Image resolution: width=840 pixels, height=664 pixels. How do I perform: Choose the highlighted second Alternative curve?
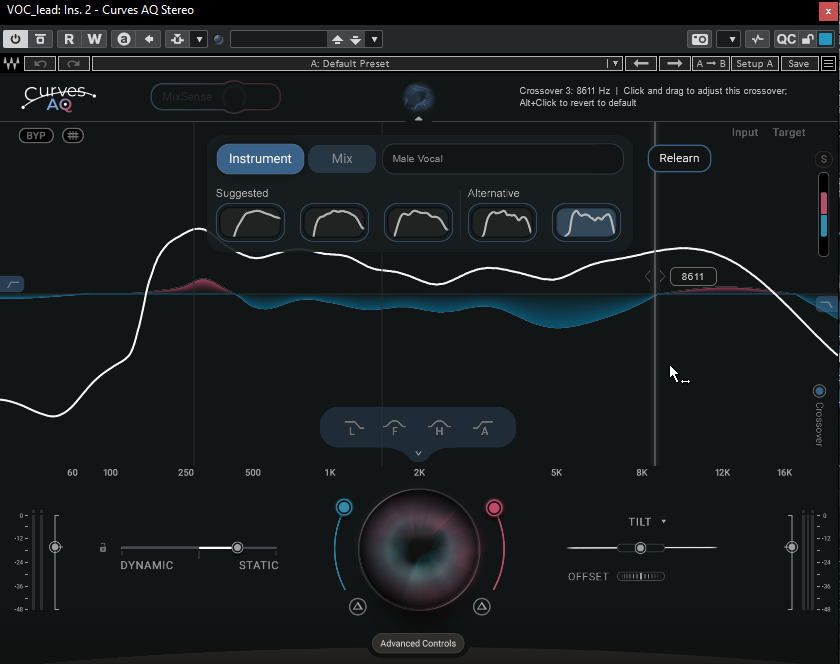tap(587, 222)
